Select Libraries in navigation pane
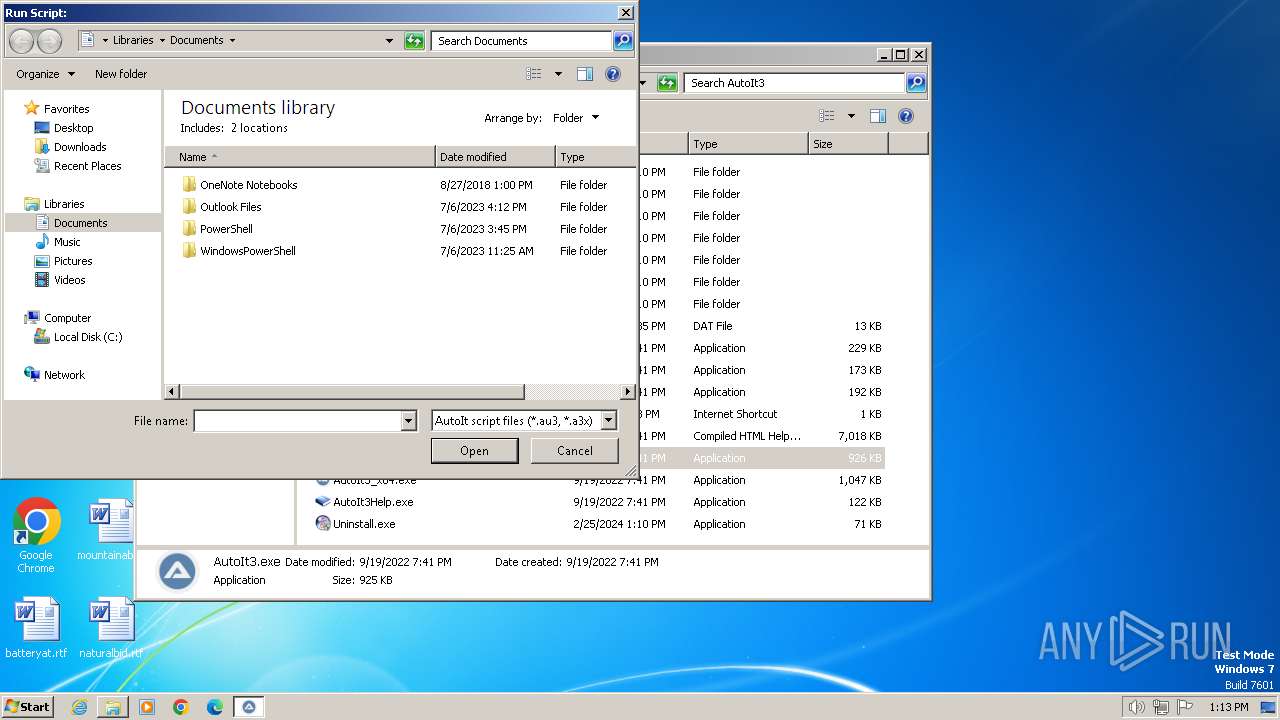Image resolution: width=1280 pixels, height=720 pixels. coord(64,204)
